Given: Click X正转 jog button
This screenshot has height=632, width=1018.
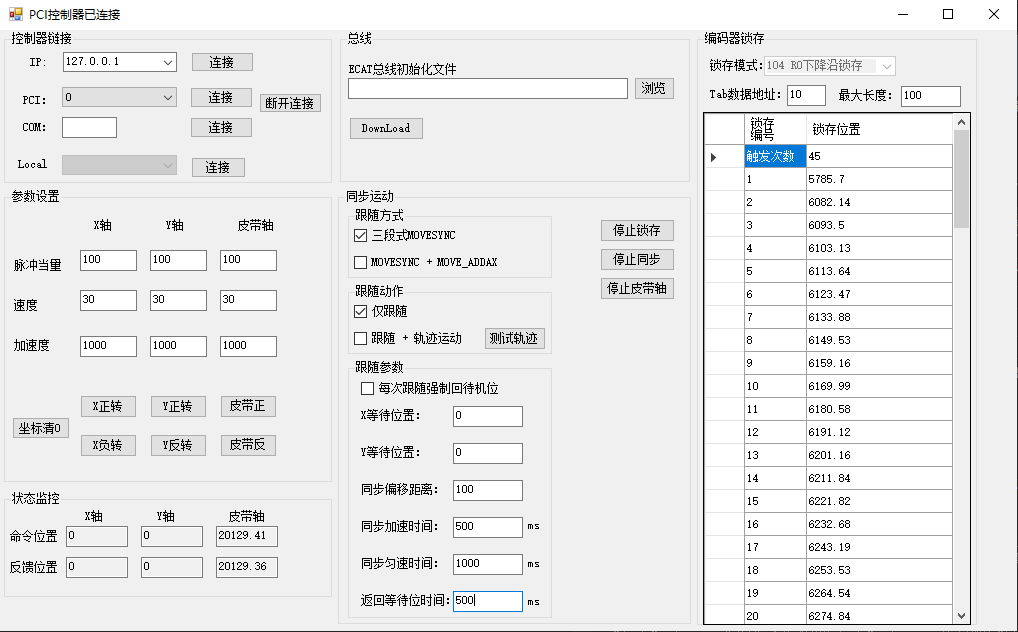Looking at the screenshot, I should pyautogui.click(x=108, y=407).
